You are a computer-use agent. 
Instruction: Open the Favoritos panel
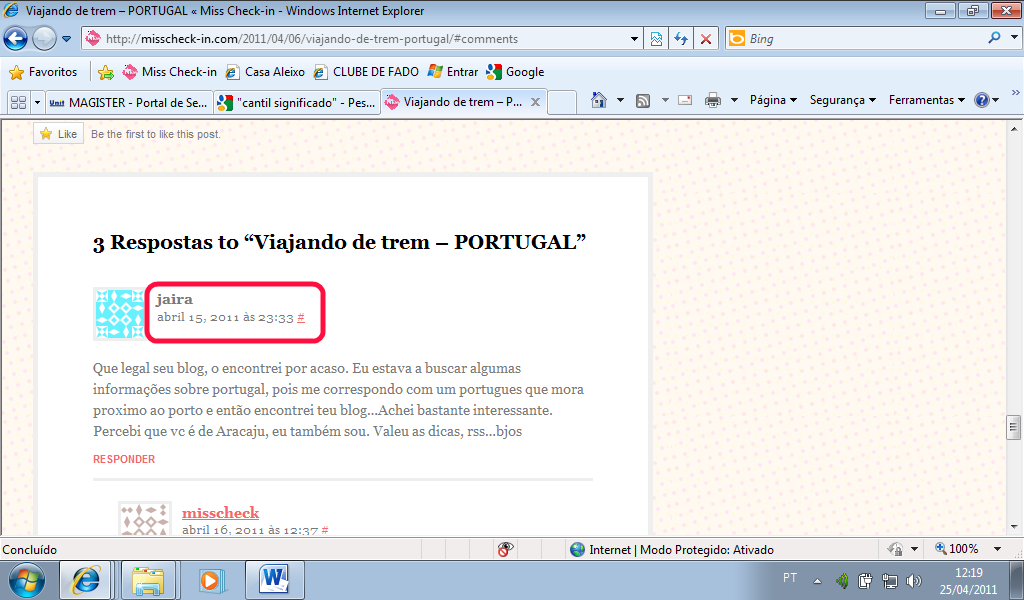[43, 72]
